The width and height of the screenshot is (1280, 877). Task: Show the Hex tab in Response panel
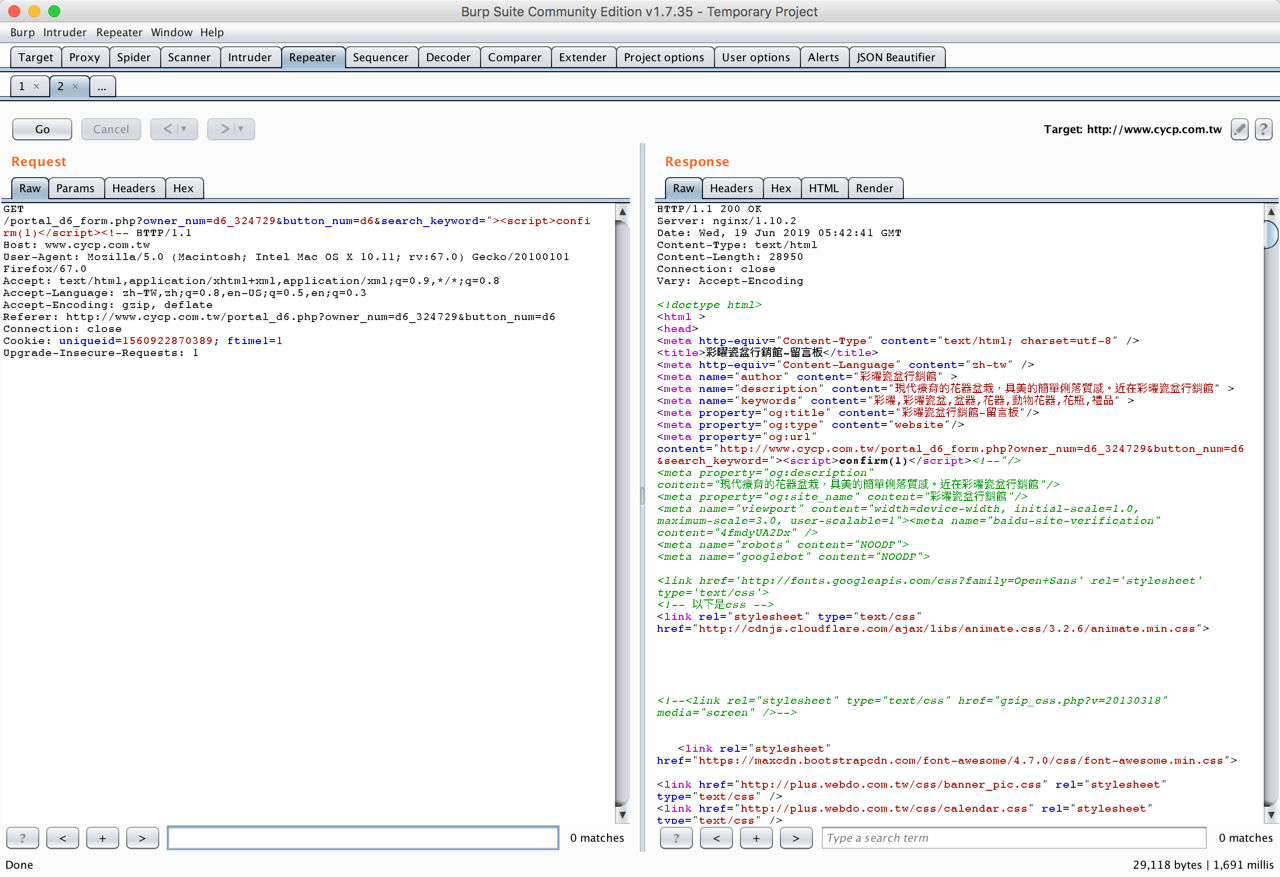pos(781,188)
